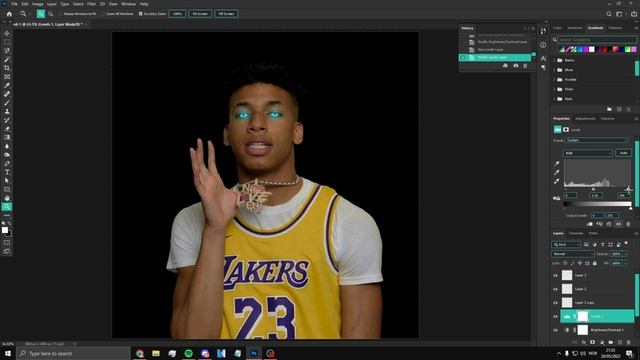
Task: Create new fill or adjustment layer
Action: click(602, 342)
